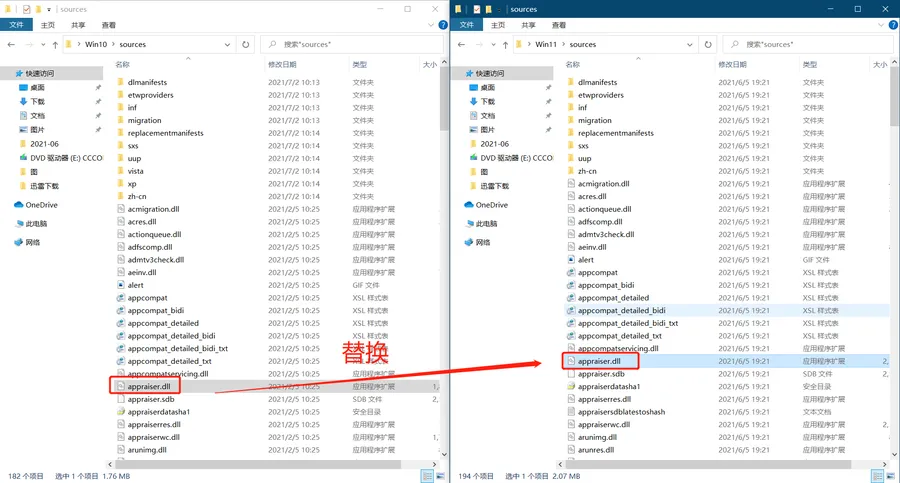Screen dimensions: 900x483
Task: Select 迅雷下载 folder in Win11 navigation pane
Action: tap(494, 186)
